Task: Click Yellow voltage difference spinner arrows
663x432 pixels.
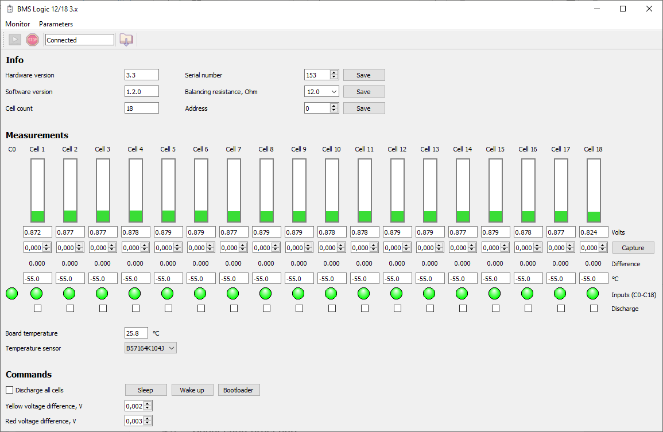Action: 148,406
